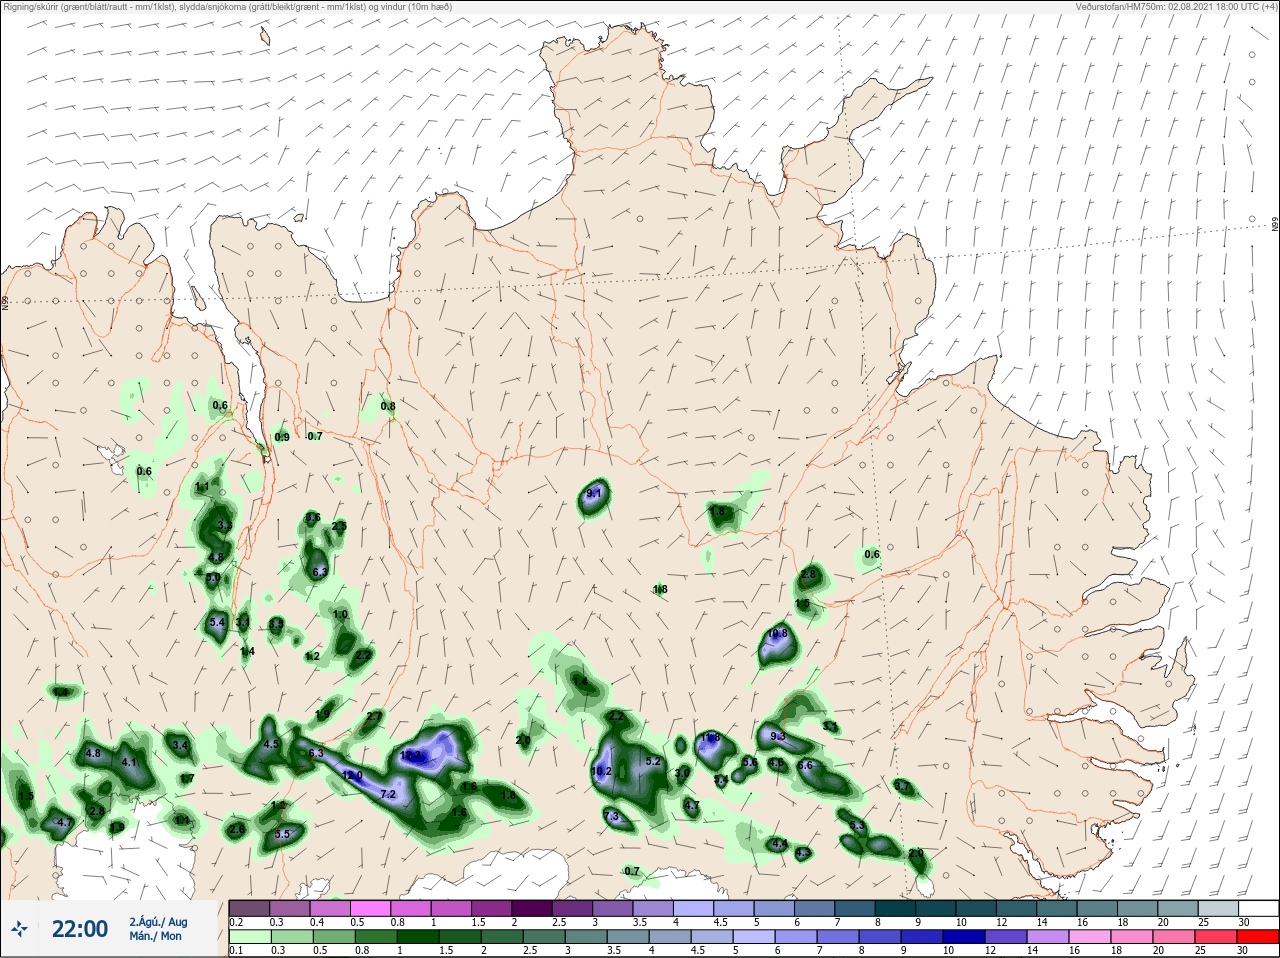Click the 4.1 precipitation value
This screenshot has width=1280, height=958.
point(128,762)
